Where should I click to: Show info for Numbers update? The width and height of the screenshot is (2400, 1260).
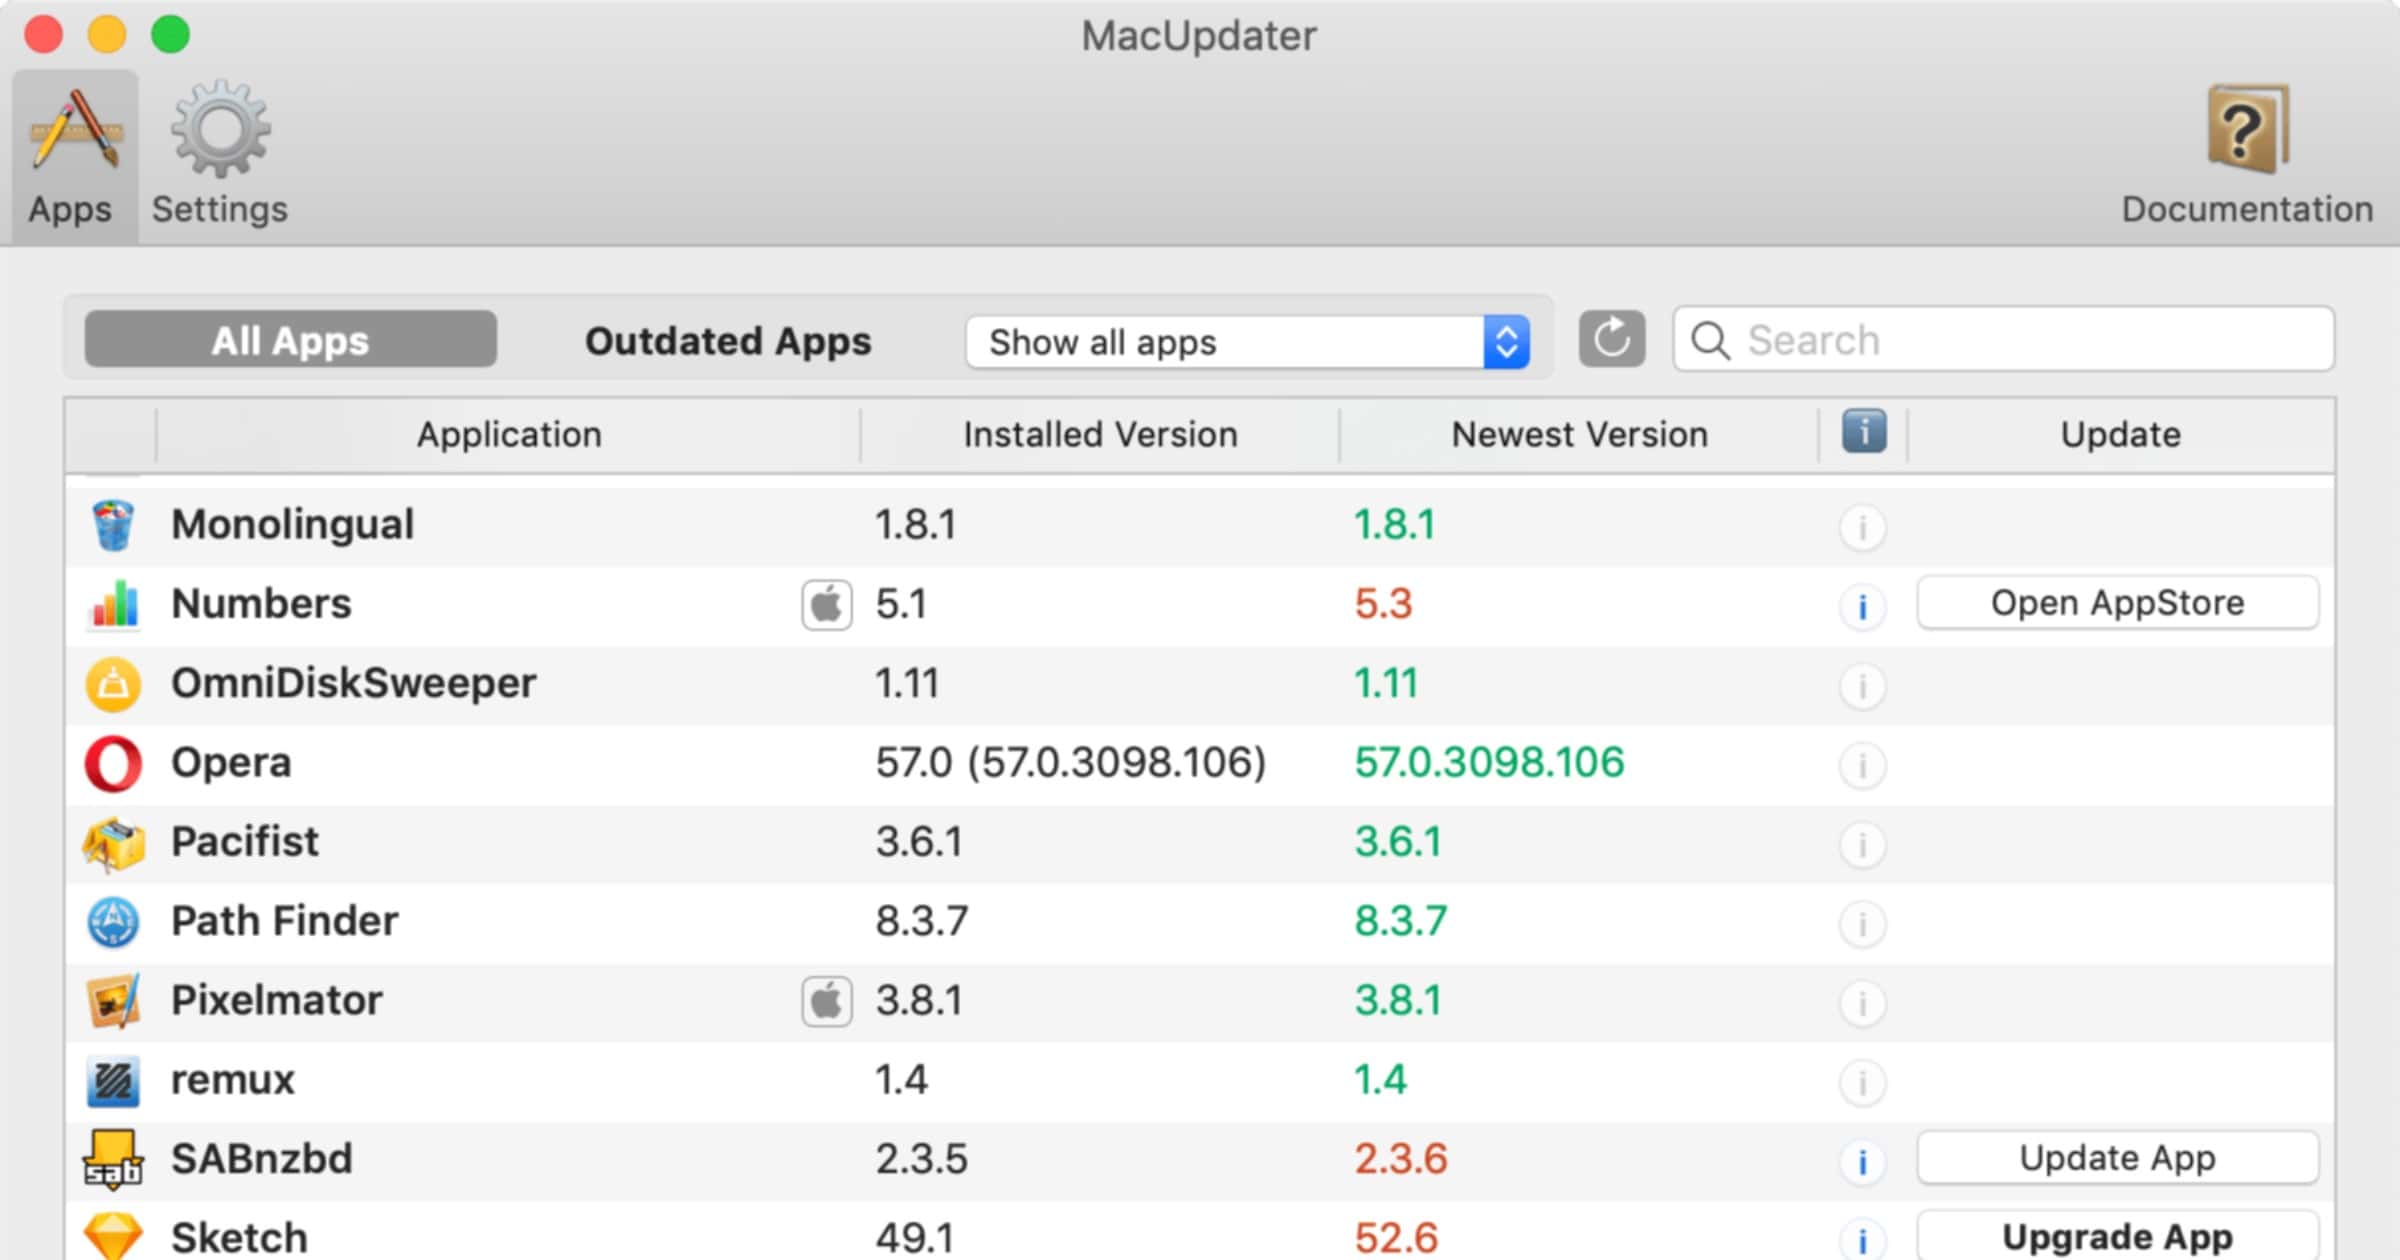[1862, 606]
